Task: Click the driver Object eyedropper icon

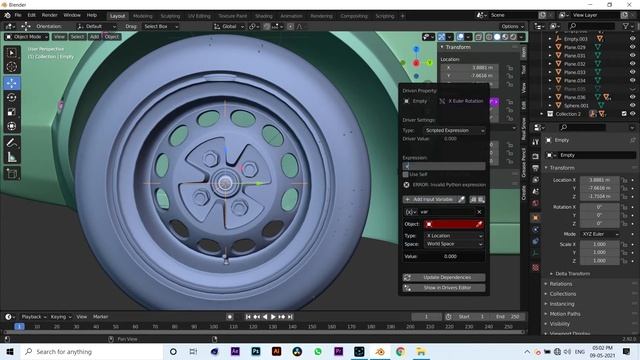Action: point(479,224)
